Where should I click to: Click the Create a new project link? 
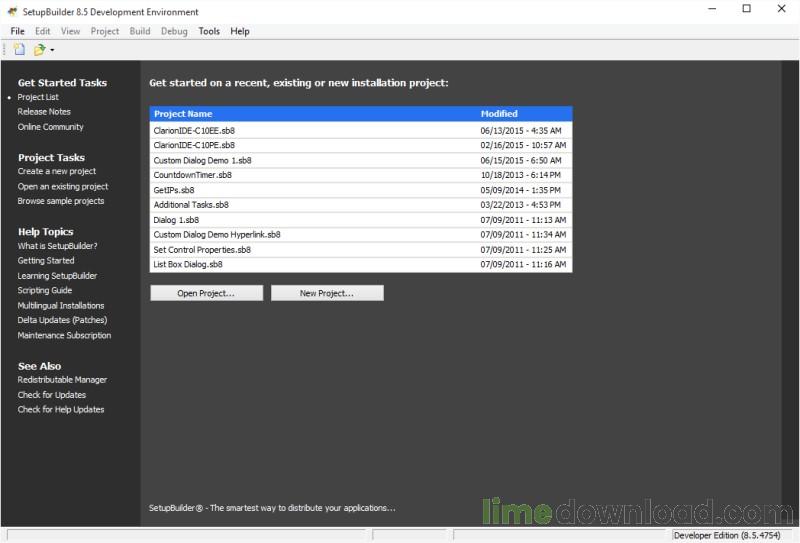tap(56, 172)
